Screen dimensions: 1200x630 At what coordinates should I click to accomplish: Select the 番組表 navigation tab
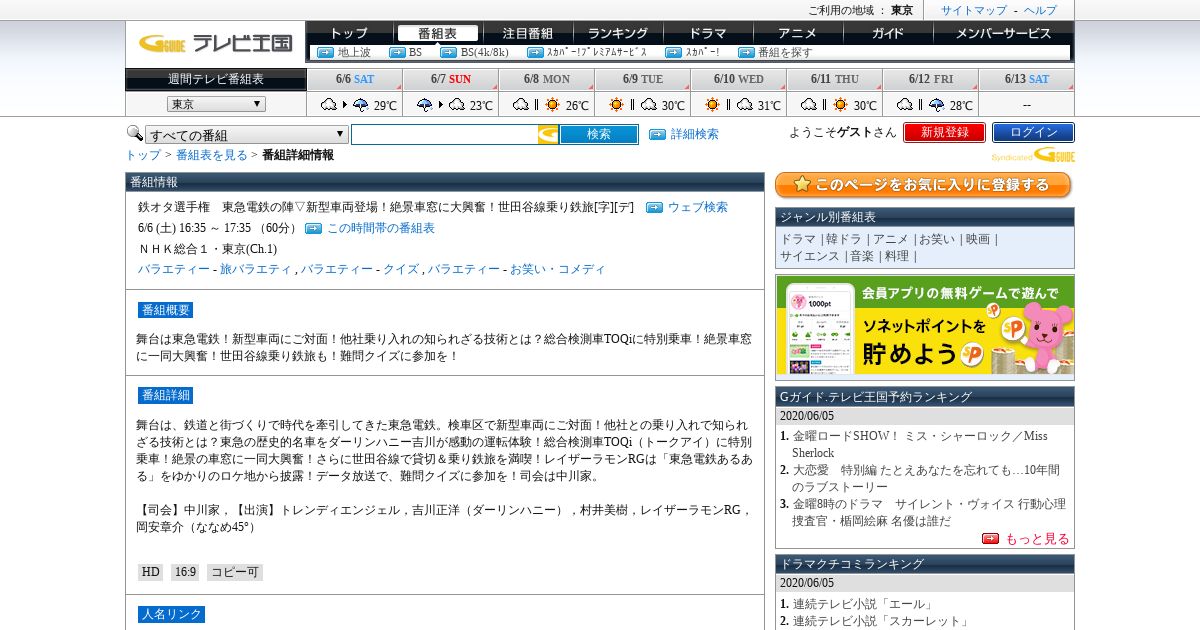pos(437,33)
